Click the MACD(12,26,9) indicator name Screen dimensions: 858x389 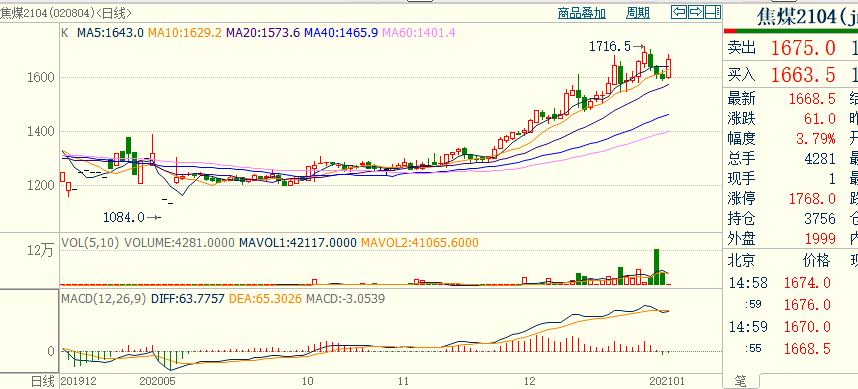[103, 299]
